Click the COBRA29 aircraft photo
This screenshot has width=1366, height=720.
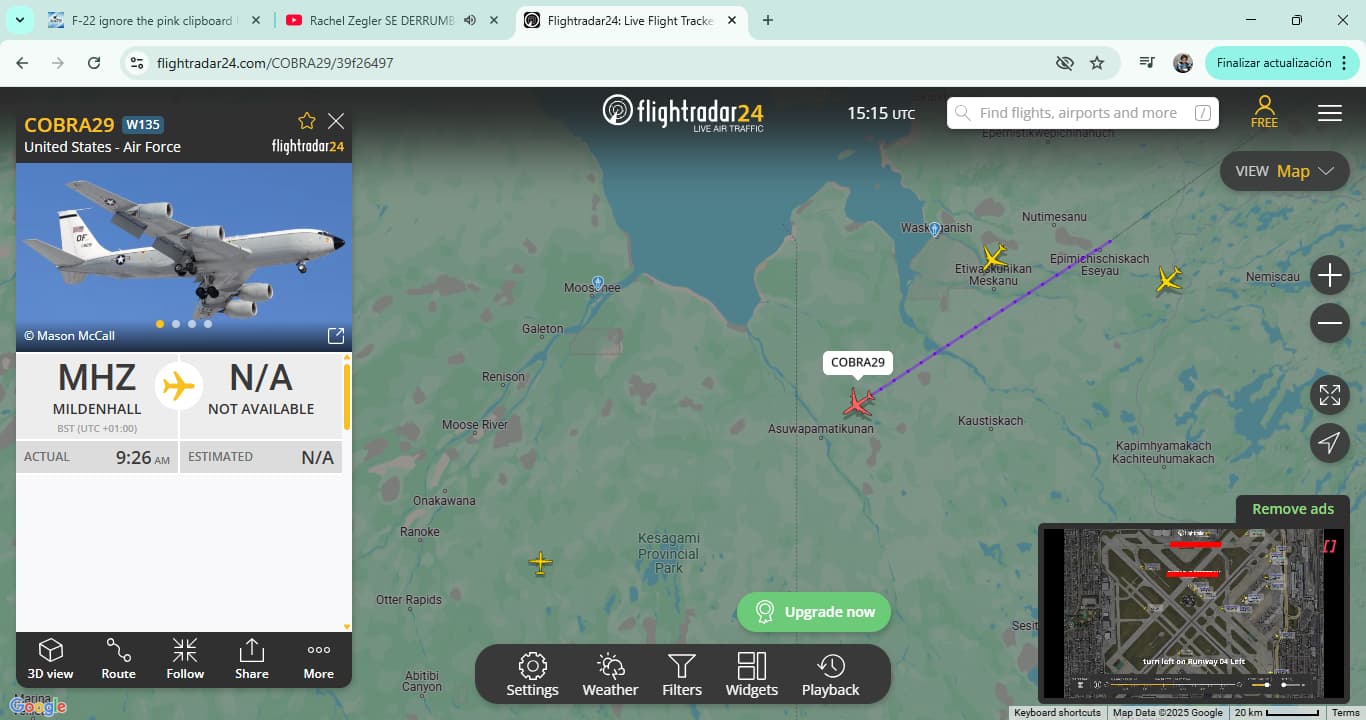(184, 257)
